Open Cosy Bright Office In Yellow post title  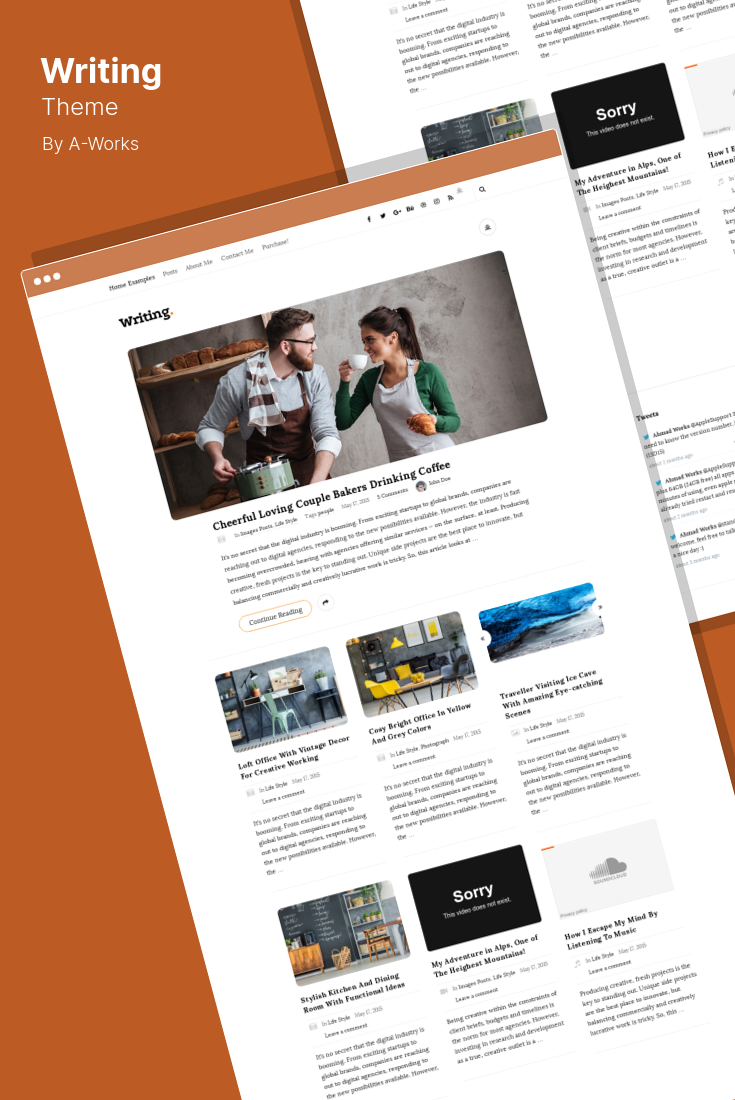(x=421, y=723)
